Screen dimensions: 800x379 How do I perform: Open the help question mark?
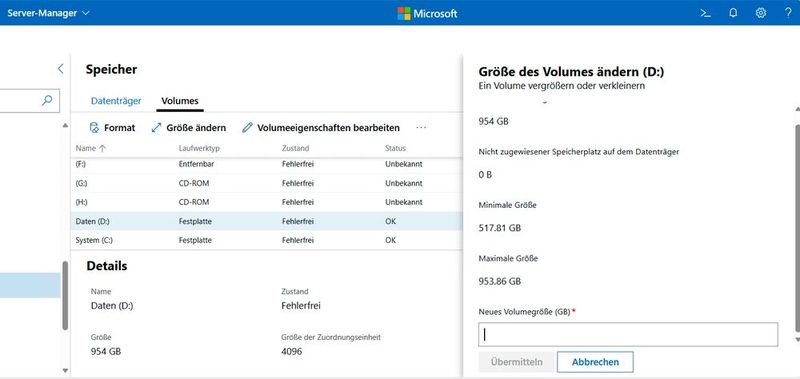[788, 13]
